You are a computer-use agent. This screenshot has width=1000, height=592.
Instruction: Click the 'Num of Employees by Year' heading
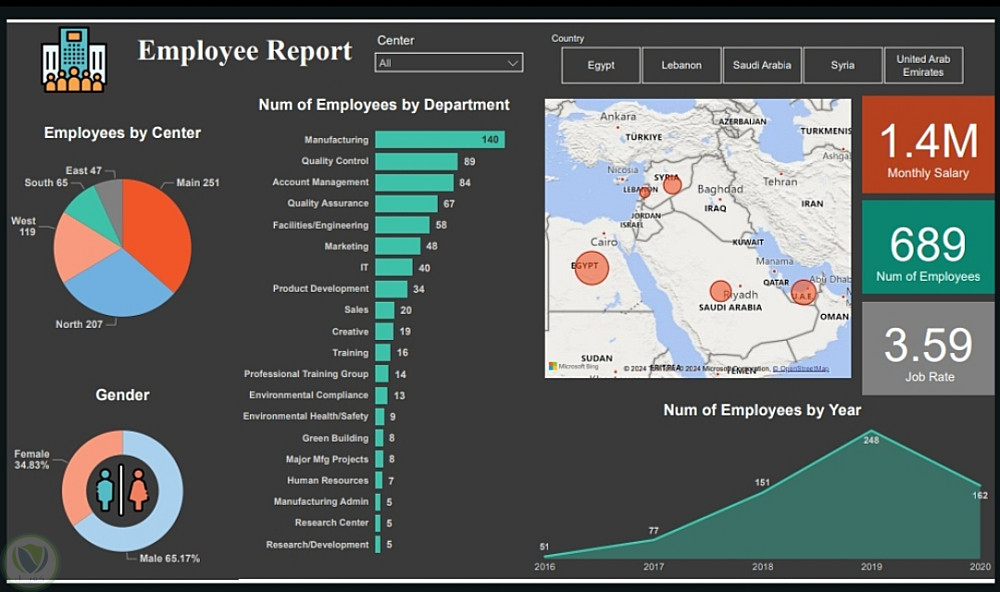tap(762, 410)
